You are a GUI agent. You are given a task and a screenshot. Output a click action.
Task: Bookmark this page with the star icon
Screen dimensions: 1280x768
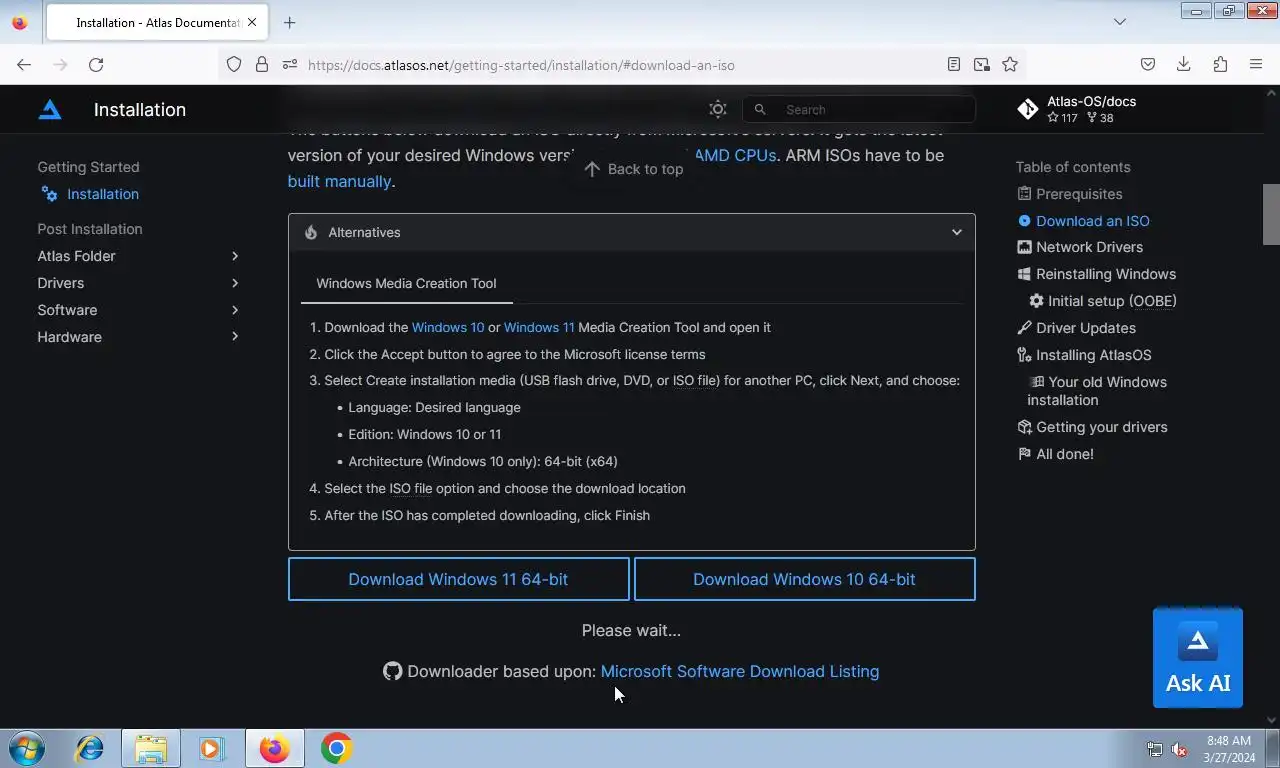coord(1010,65)
